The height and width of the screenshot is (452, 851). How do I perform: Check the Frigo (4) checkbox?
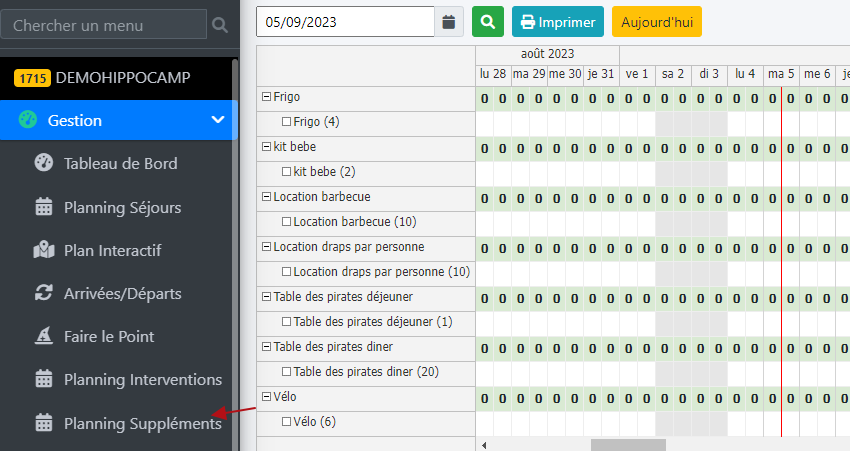pyautogui.click(x=287, y=122)
